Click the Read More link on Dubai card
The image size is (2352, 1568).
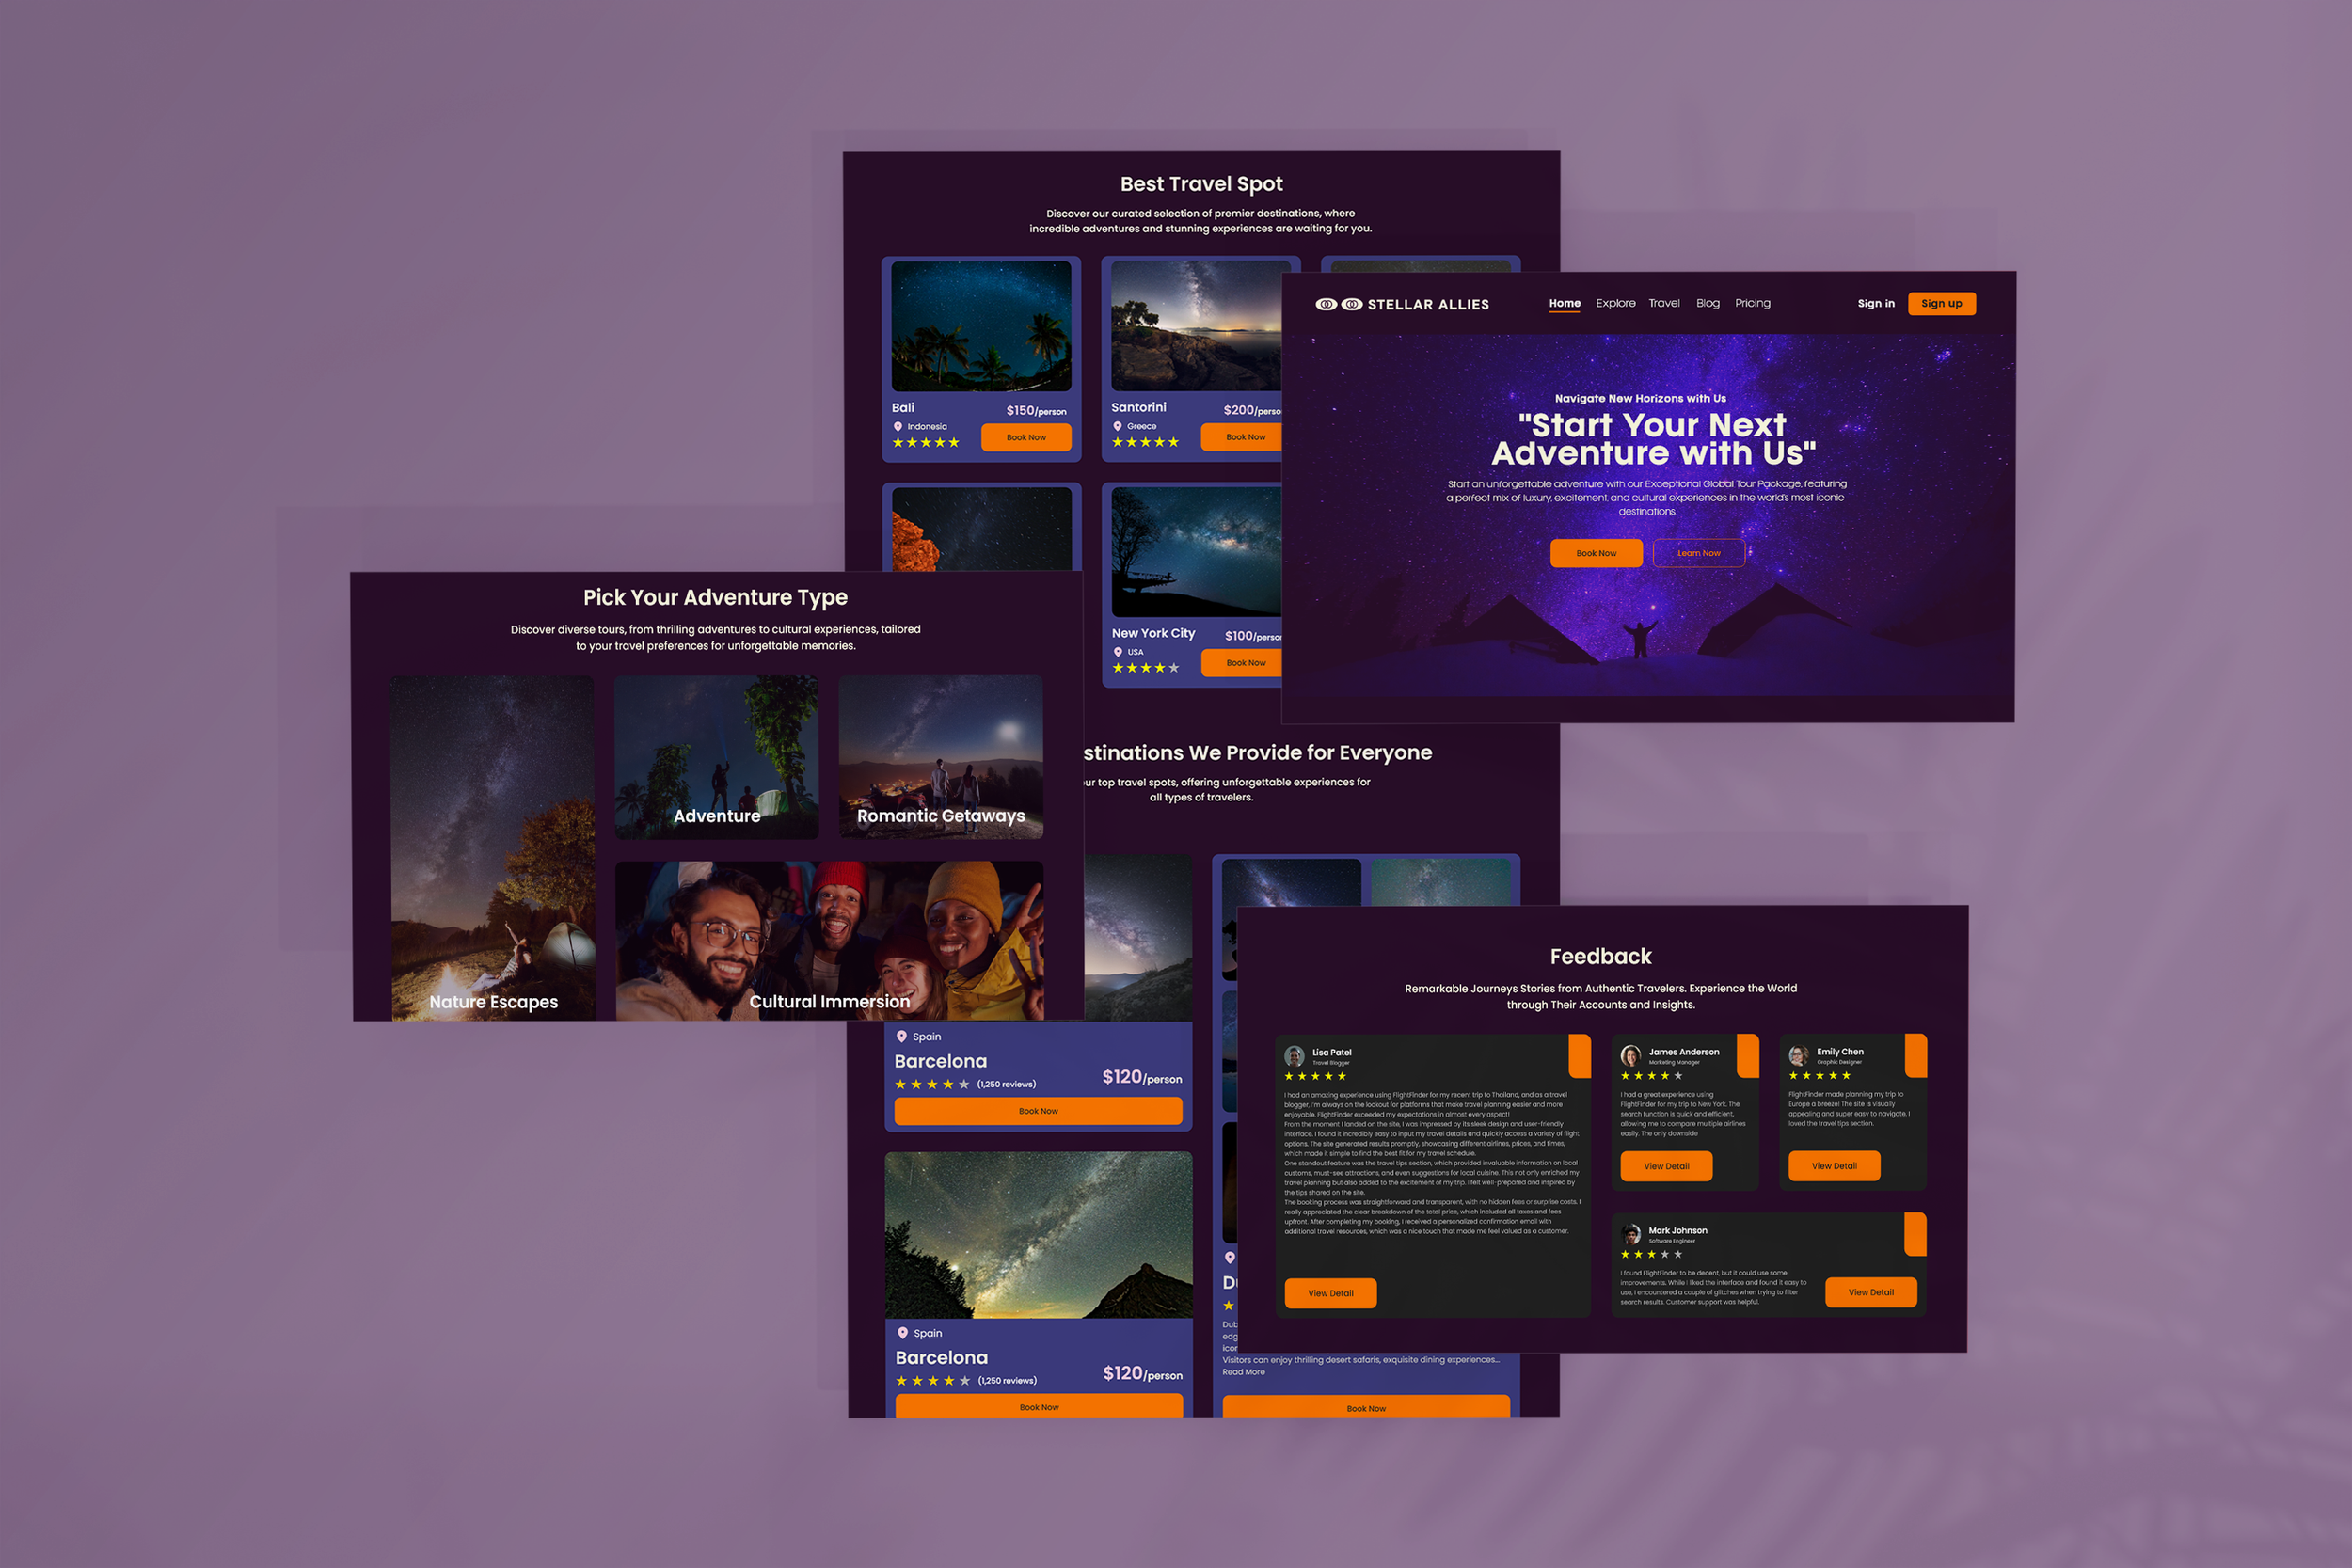[x=1243, y=1372]
